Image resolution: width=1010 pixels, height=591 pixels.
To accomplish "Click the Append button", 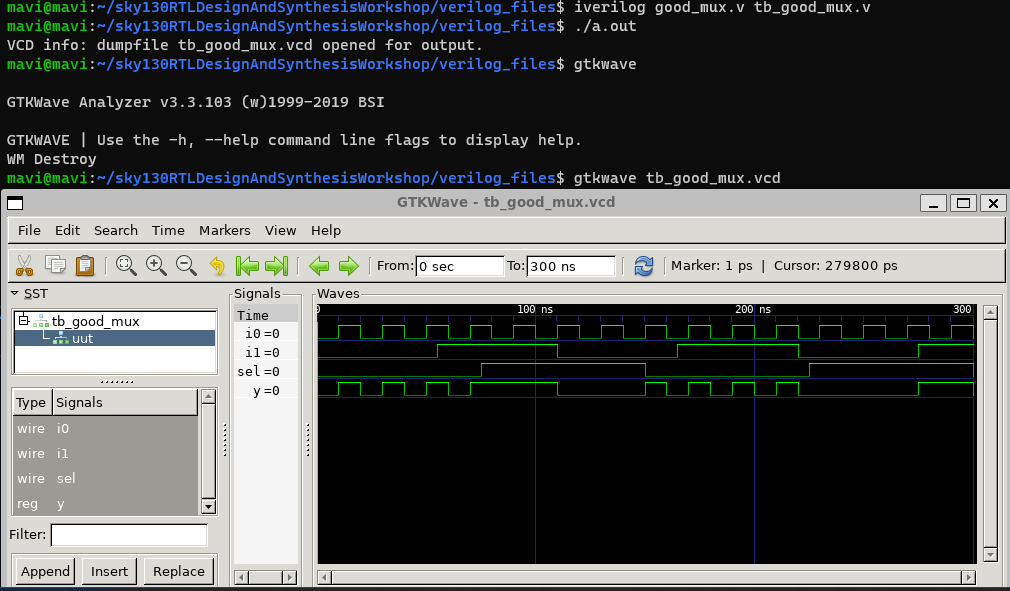I will coord(44,571).
